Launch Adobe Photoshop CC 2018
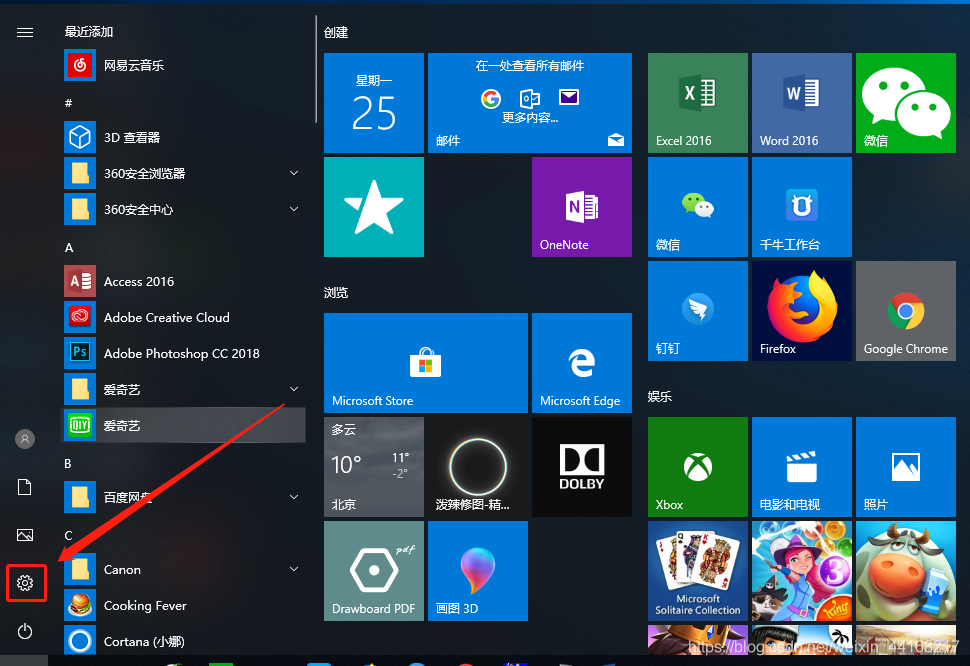 [x=185, y=353]
